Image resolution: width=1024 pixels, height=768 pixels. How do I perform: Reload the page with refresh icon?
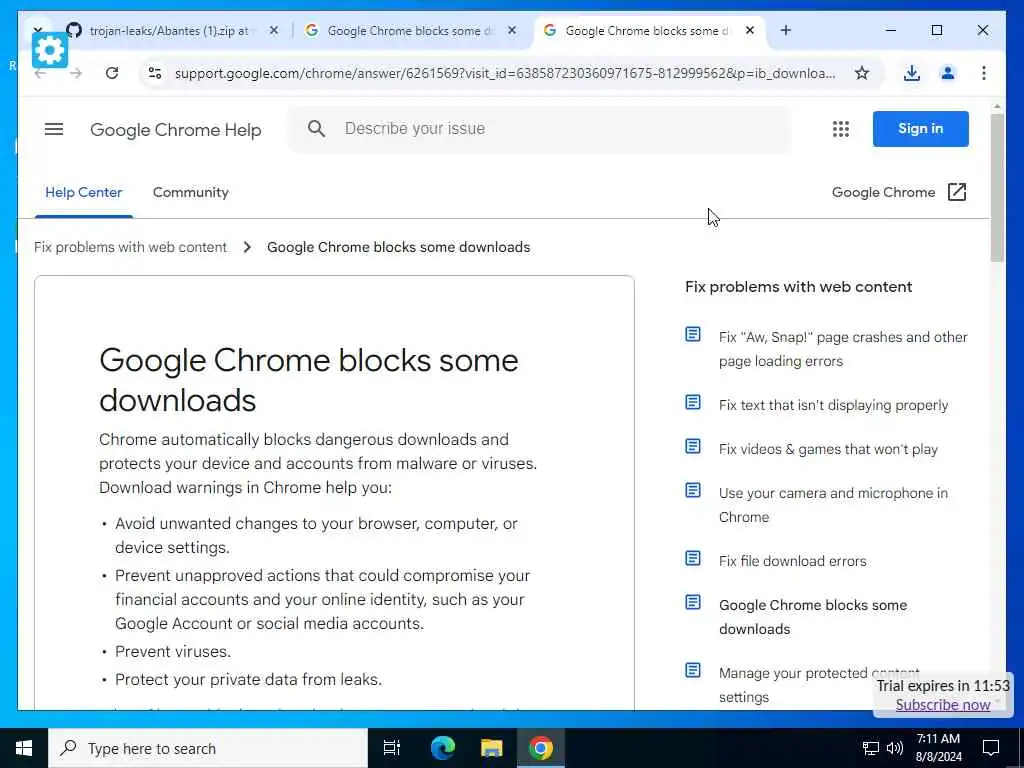[112, 72]
